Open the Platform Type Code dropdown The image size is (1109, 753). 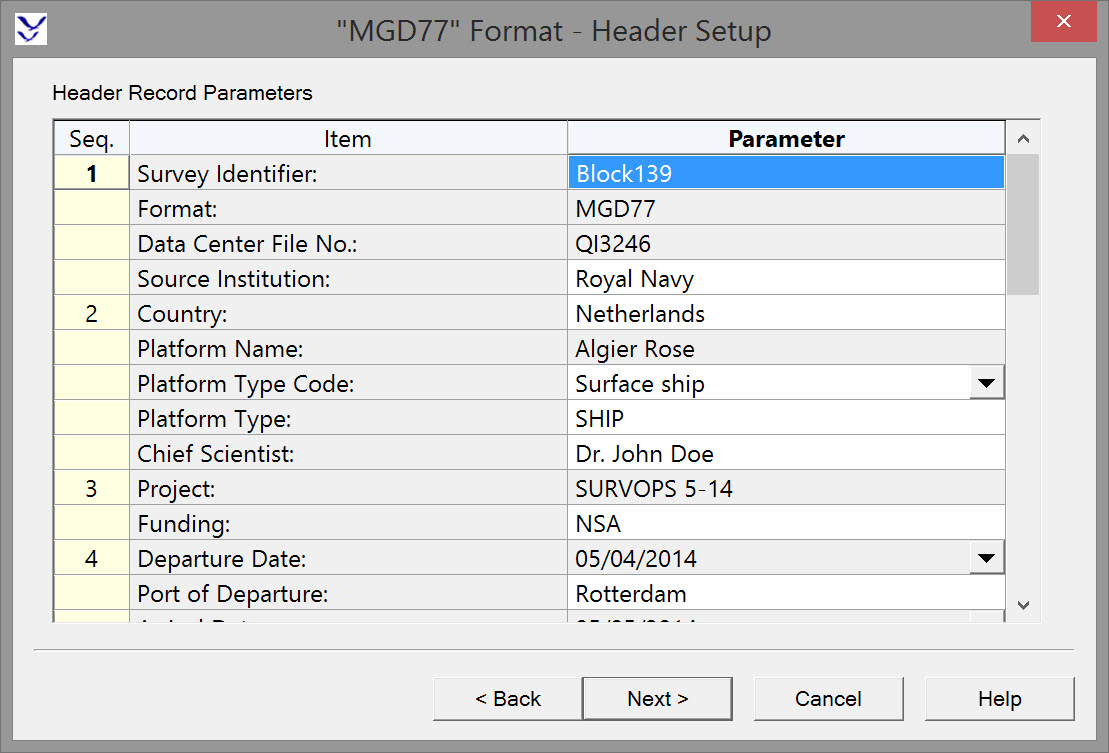pos(986,384)
